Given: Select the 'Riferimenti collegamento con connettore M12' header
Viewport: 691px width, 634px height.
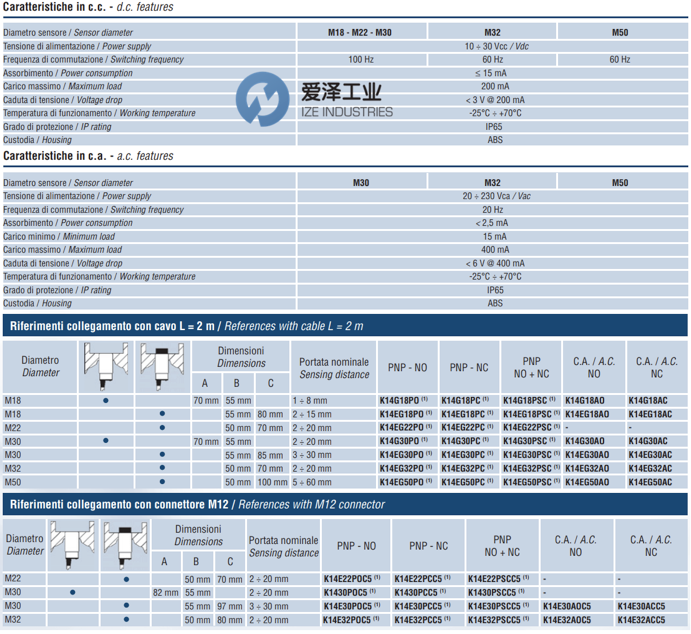Looking at the screenshot, I should tap(345, 504).
